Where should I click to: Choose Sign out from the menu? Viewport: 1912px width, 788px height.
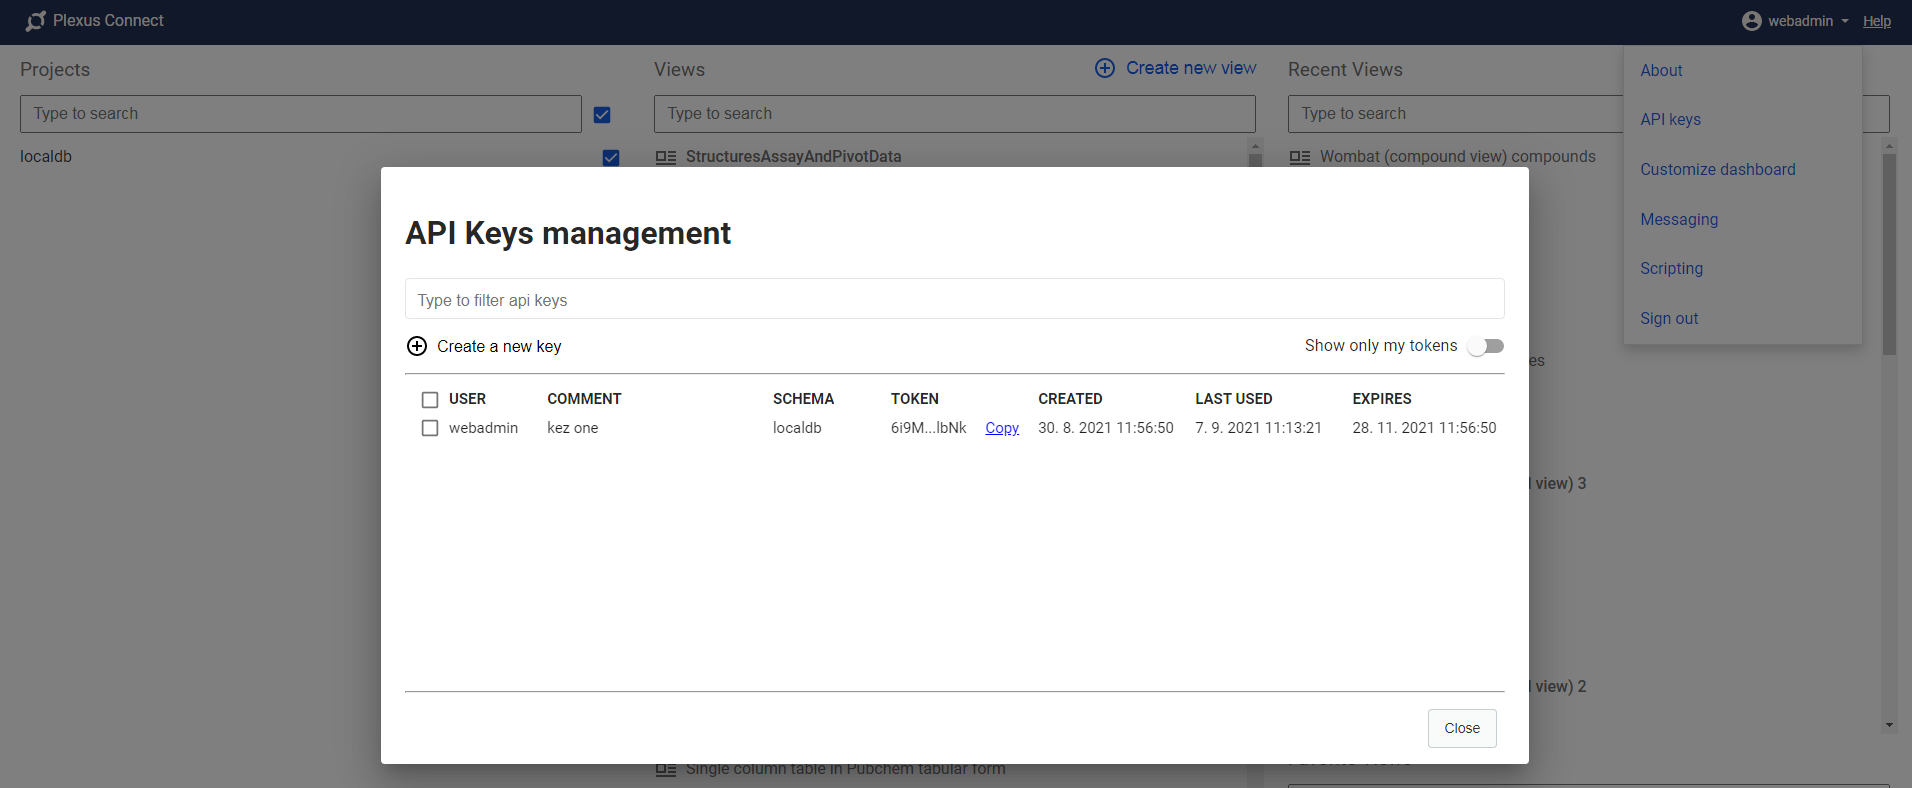1669,318
